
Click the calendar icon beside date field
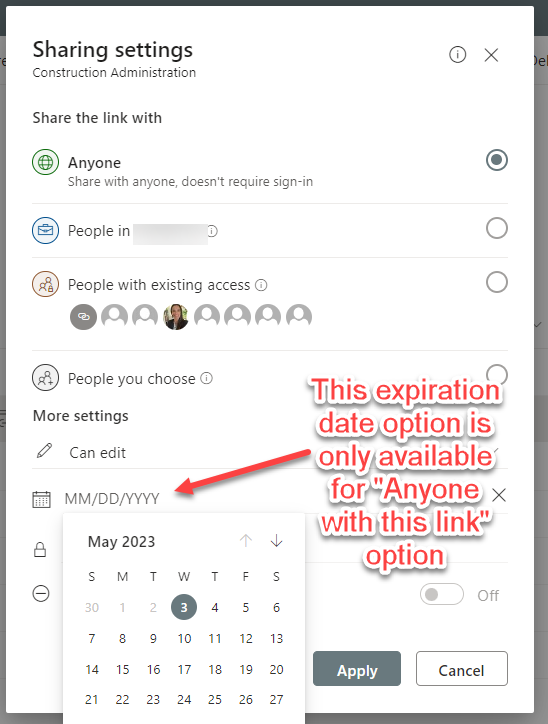click(x=41, y=499)
